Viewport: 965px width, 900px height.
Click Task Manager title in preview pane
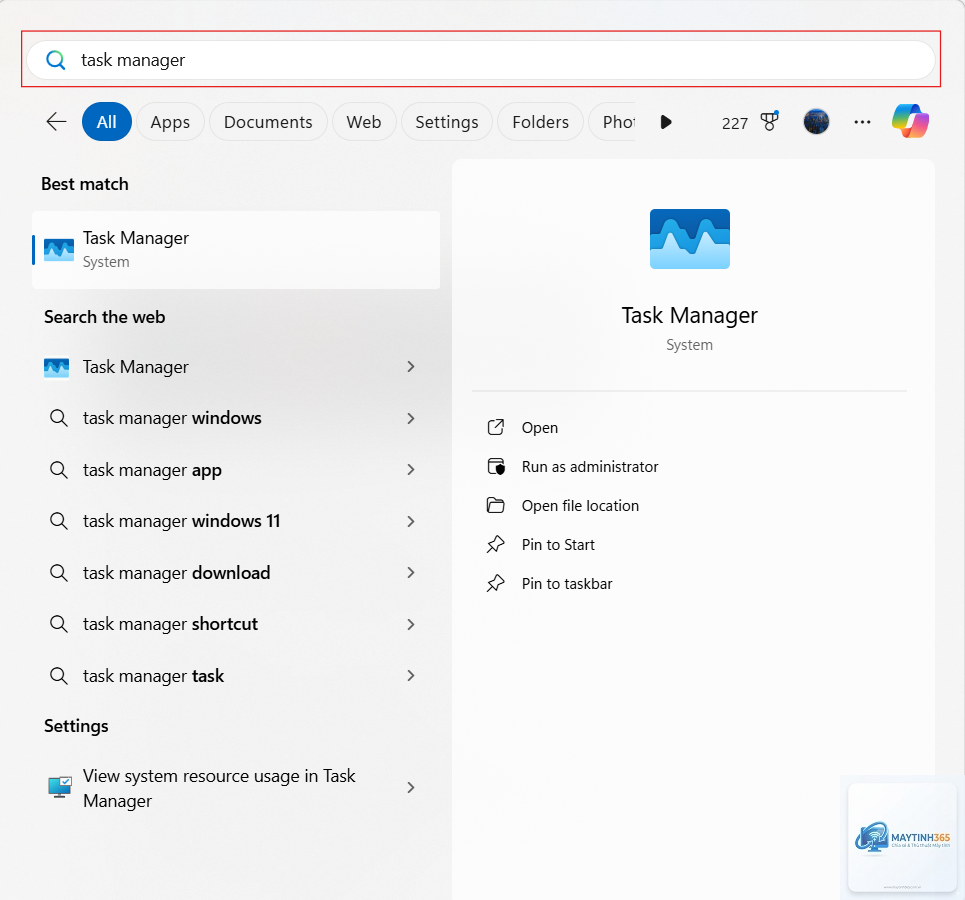click(689, 315)
